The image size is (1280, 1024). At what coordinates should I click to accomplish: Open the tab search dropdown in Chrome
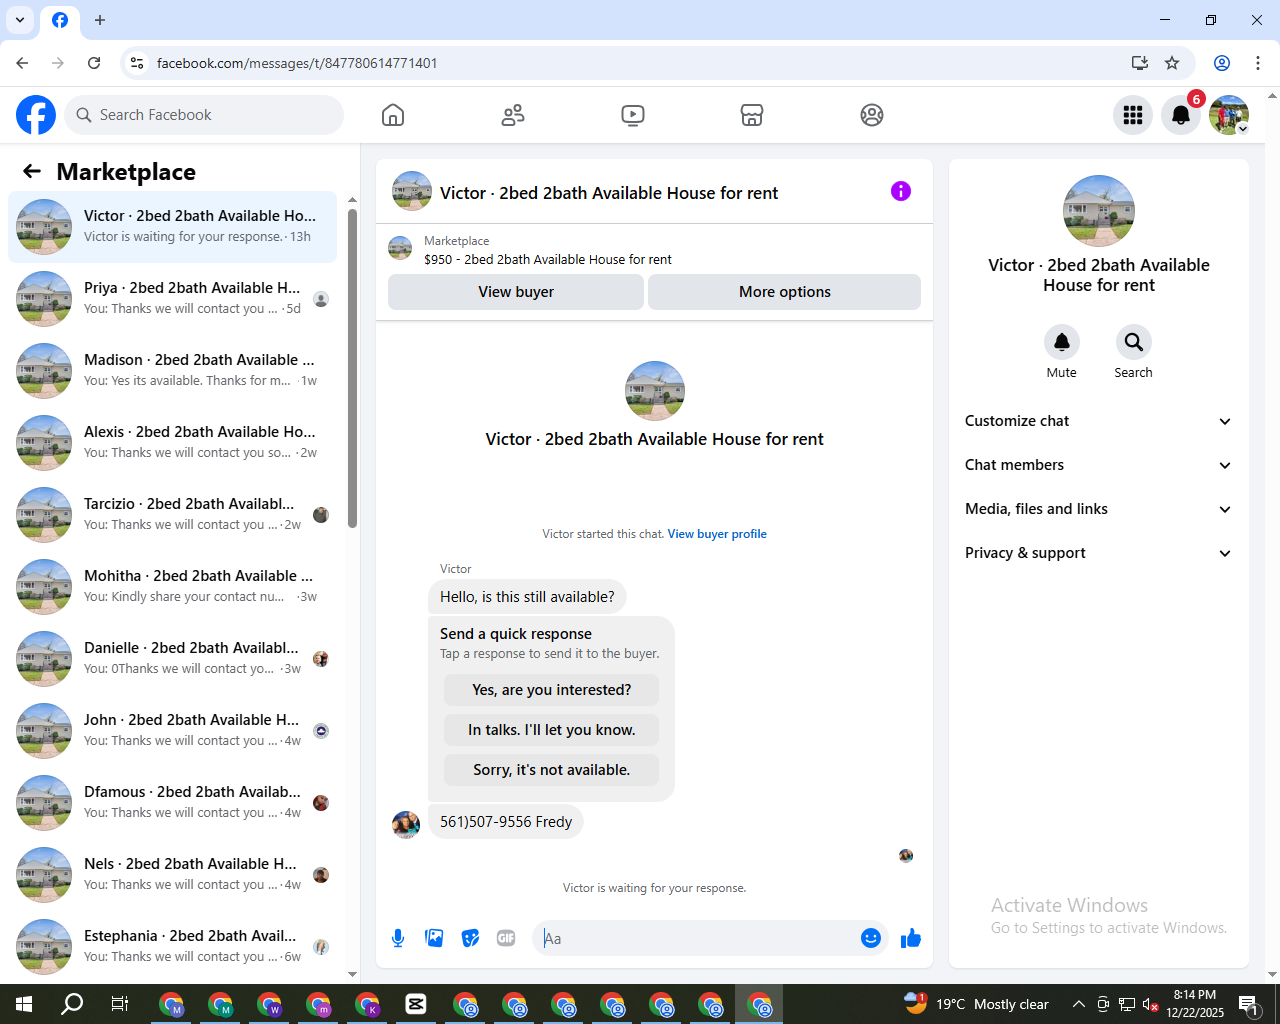pos(20,20)
